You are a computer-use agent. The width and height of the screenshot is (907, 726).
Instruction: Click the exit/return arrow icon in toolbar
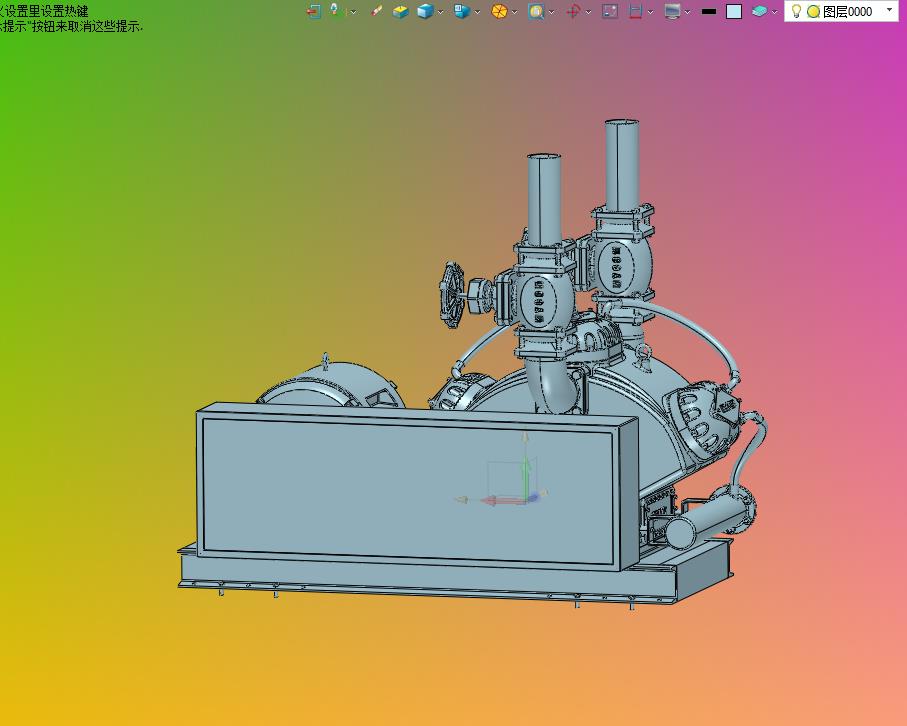click(x=314, y=11)
